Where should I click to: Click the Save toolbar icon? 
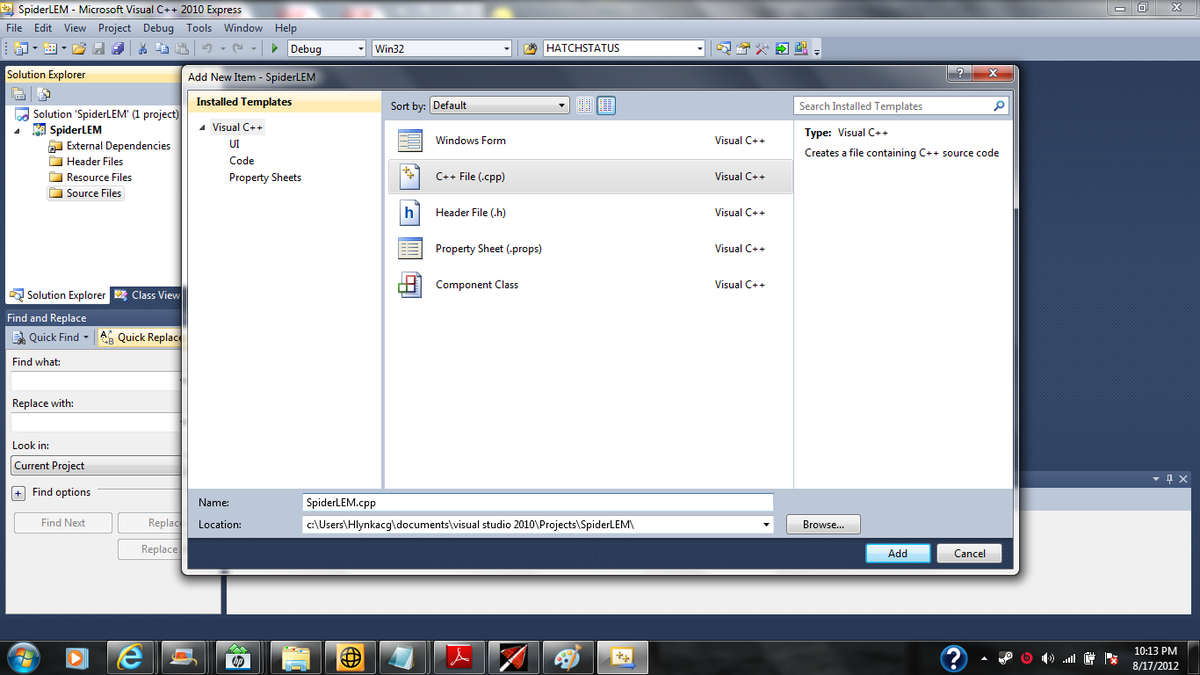tap(98, 48)
